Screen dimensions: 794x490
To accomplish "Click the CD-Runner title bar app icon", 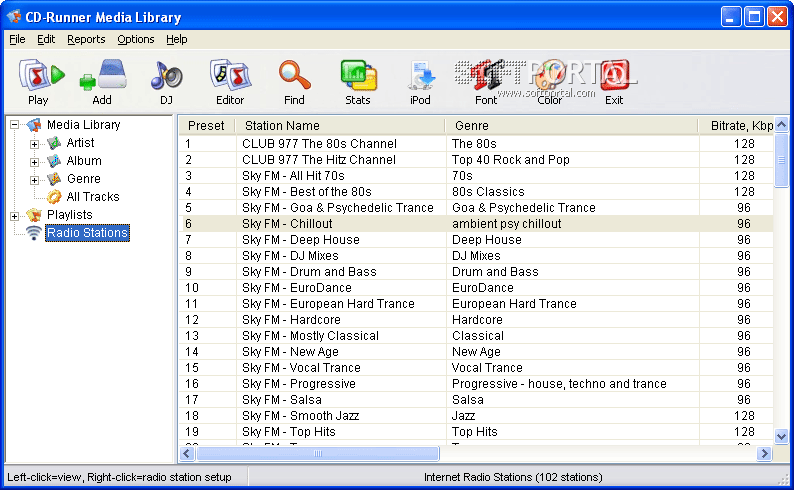I will [x=14, y=17].
